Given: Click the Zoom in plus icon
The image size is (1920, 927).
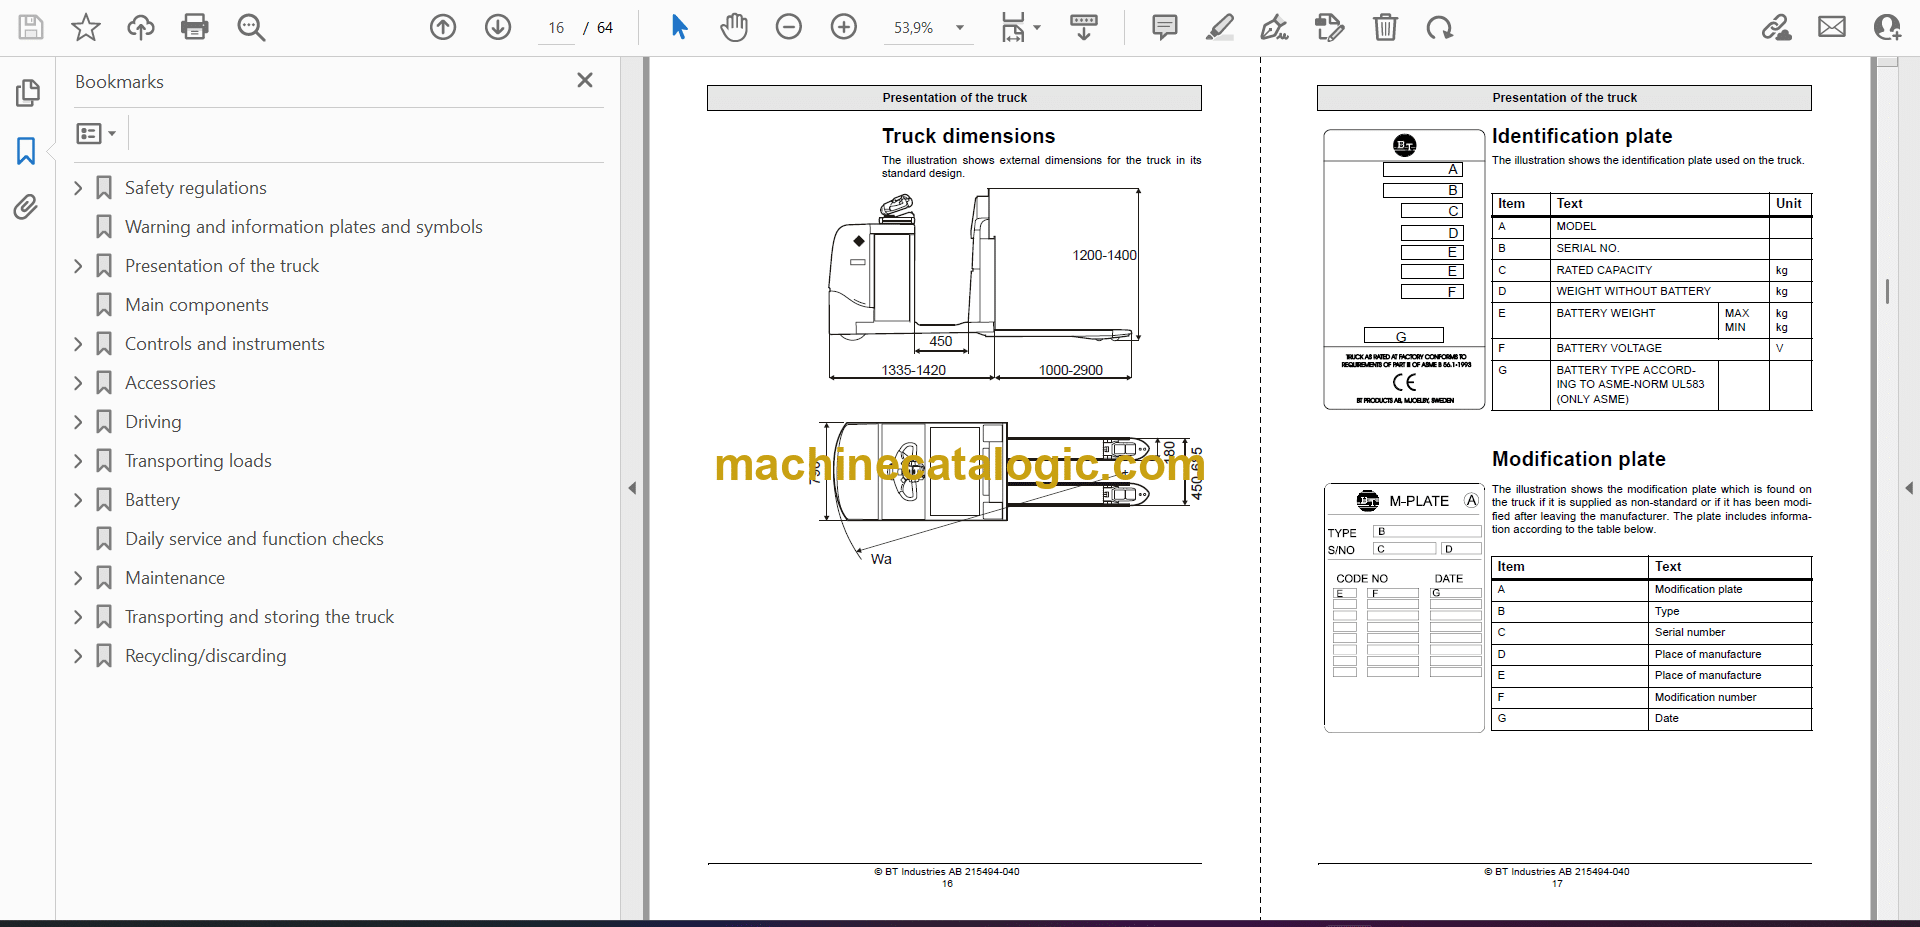Looking at the screenshot, I should [844, 27].
